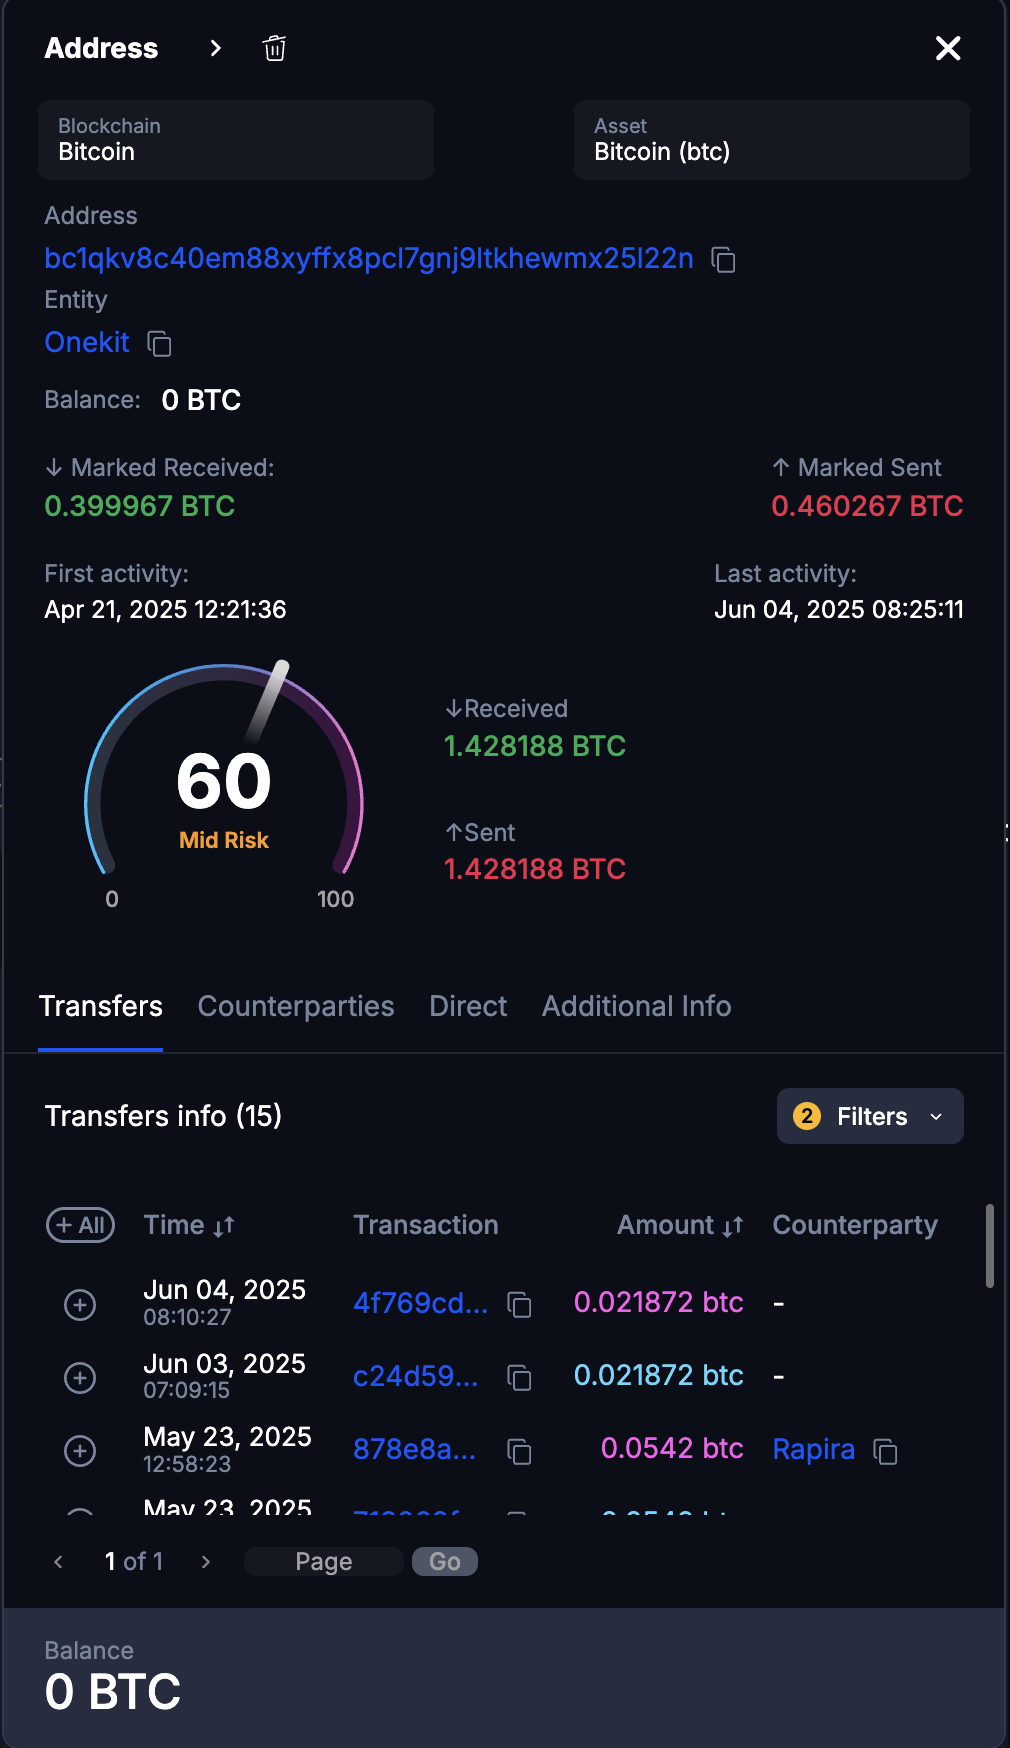Expand the Jun 03, 2025 transfer row
This screenshot has width=1010, height=1748.
80,1377
